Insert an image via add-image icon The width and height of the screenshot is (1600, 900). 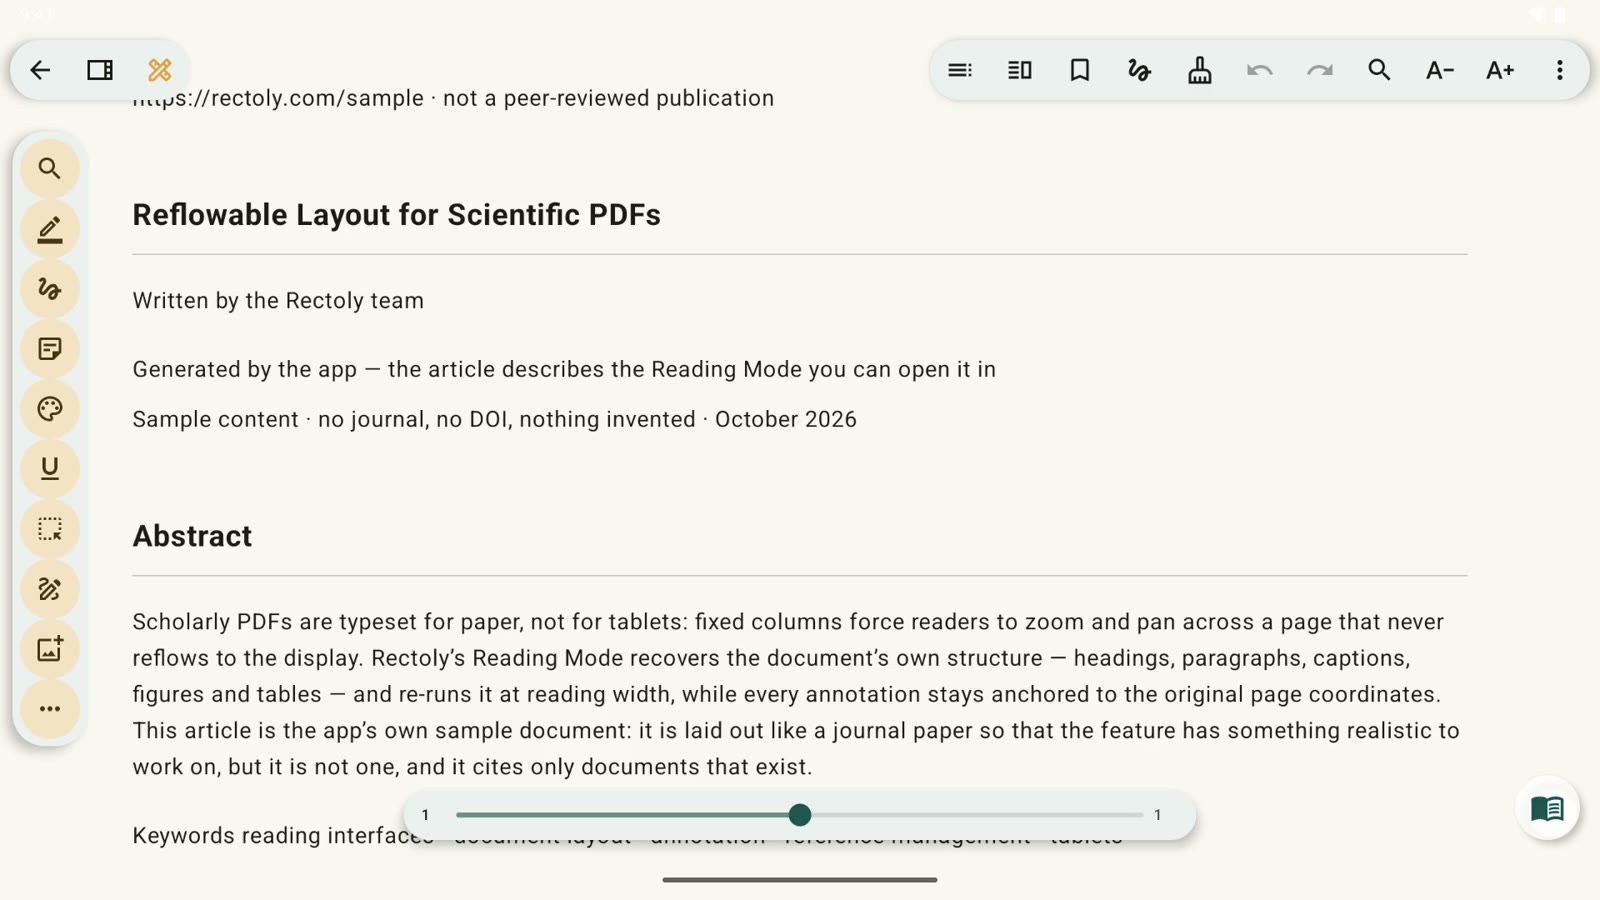[x=50, y=649]
